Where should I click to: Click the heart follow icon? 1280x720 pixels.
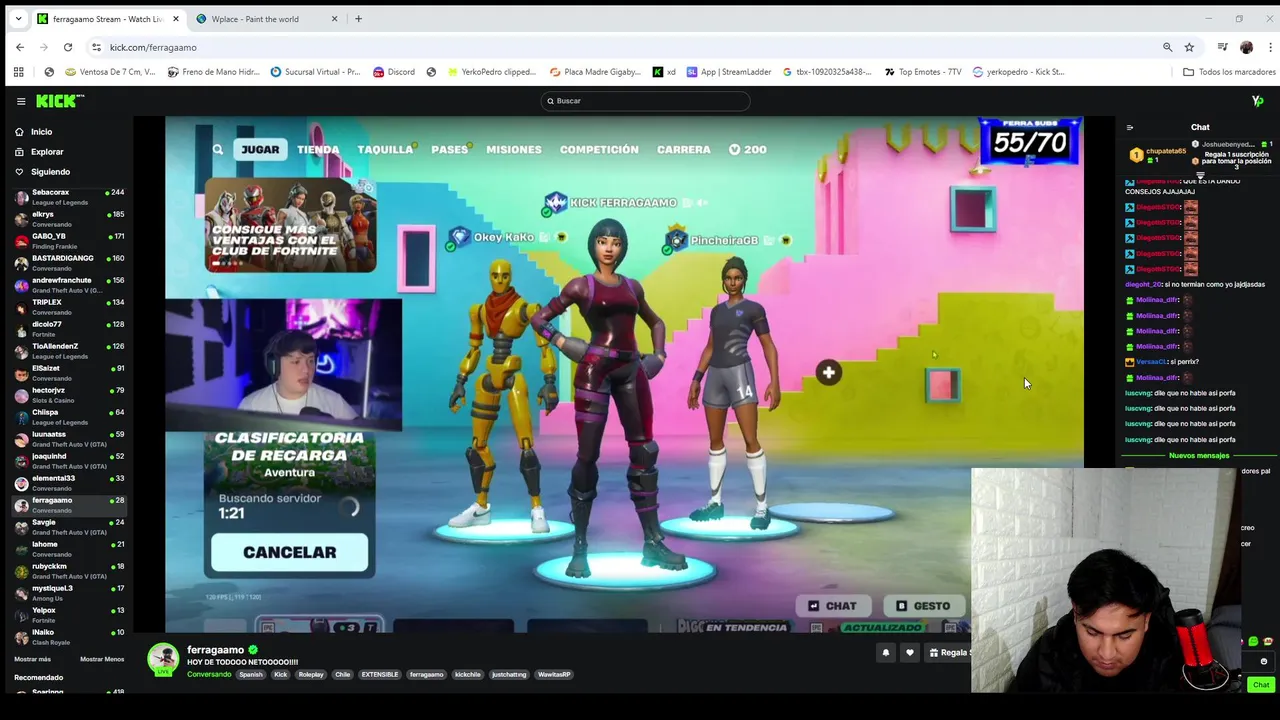tap(909, 653)
